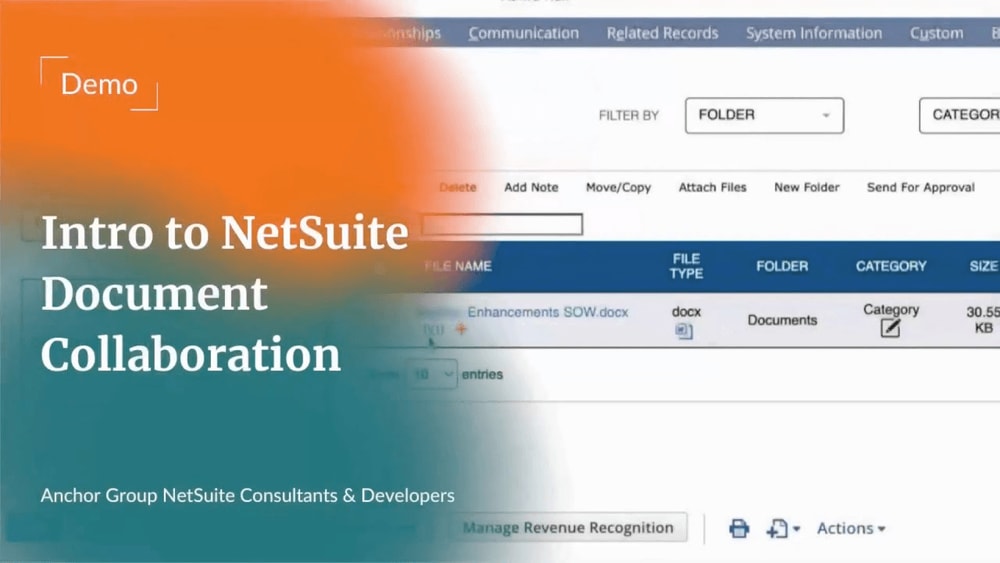Screen dimensions: 1000x563
Task: Click the docx file type icon
Action: click(x=684, y=331)
